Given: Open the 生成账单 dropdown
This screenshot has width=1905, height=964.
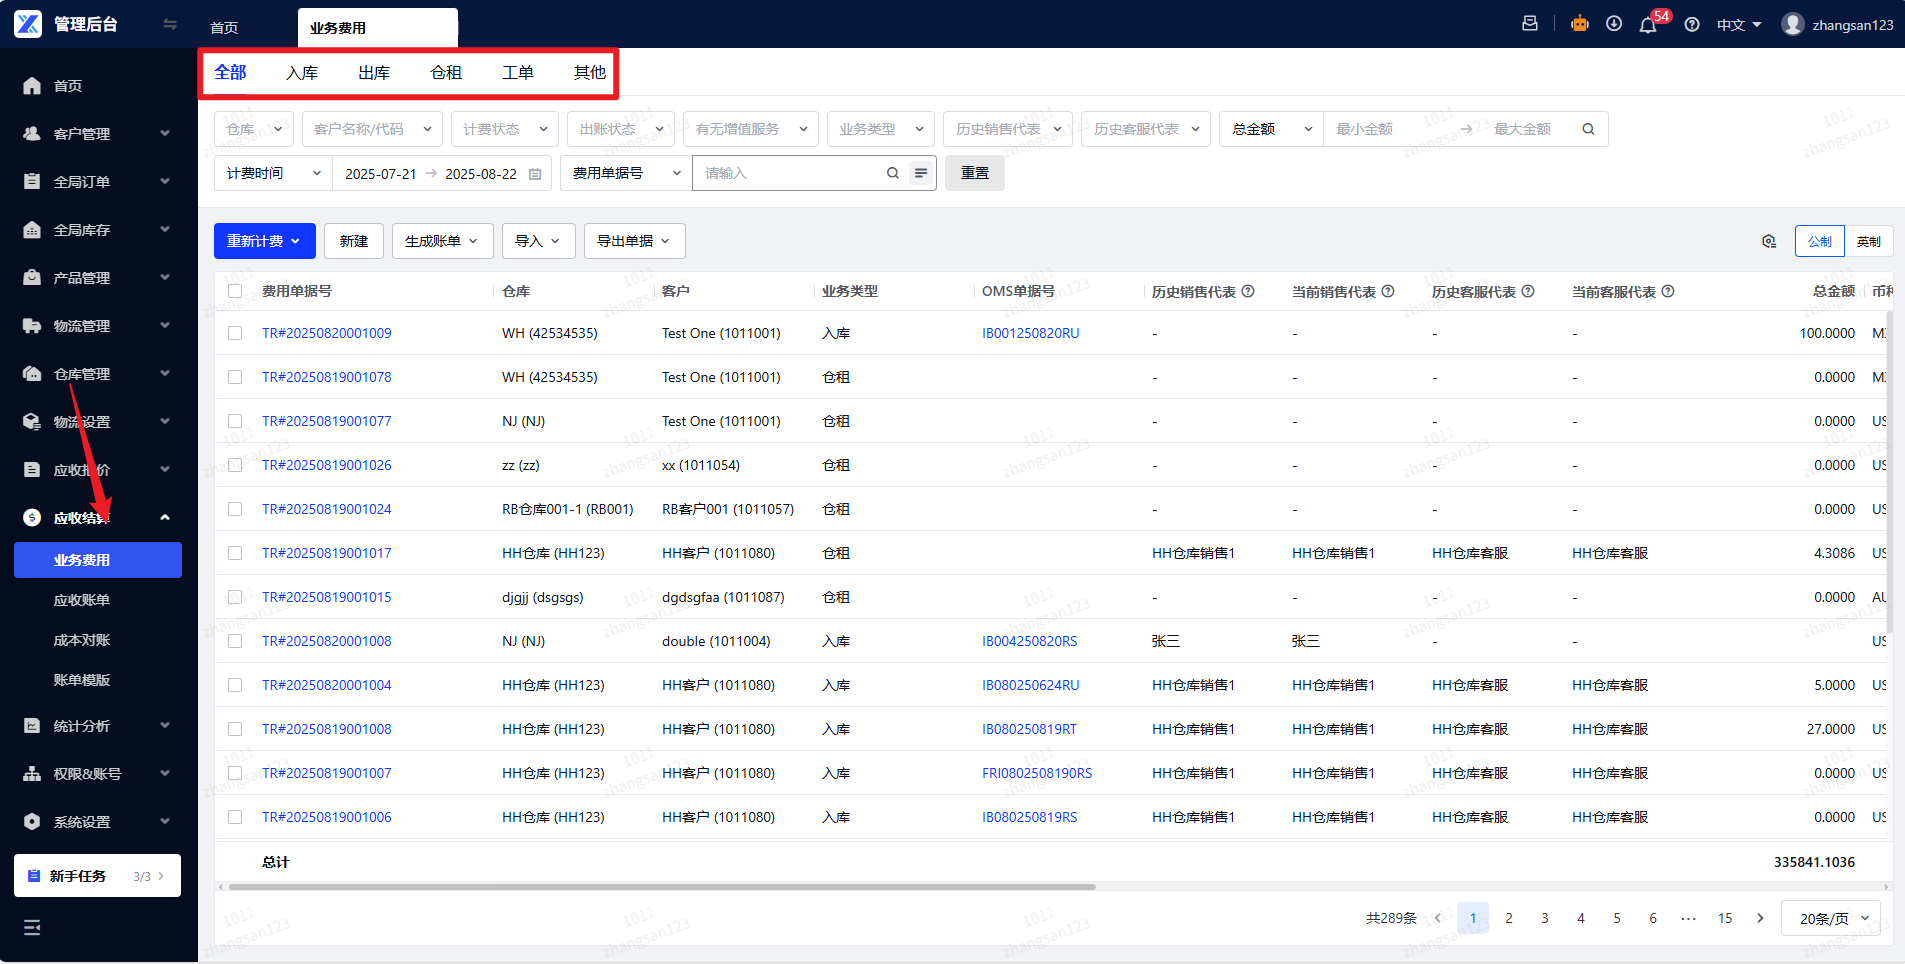Looking at the screenshot, I should click(442, 241).
